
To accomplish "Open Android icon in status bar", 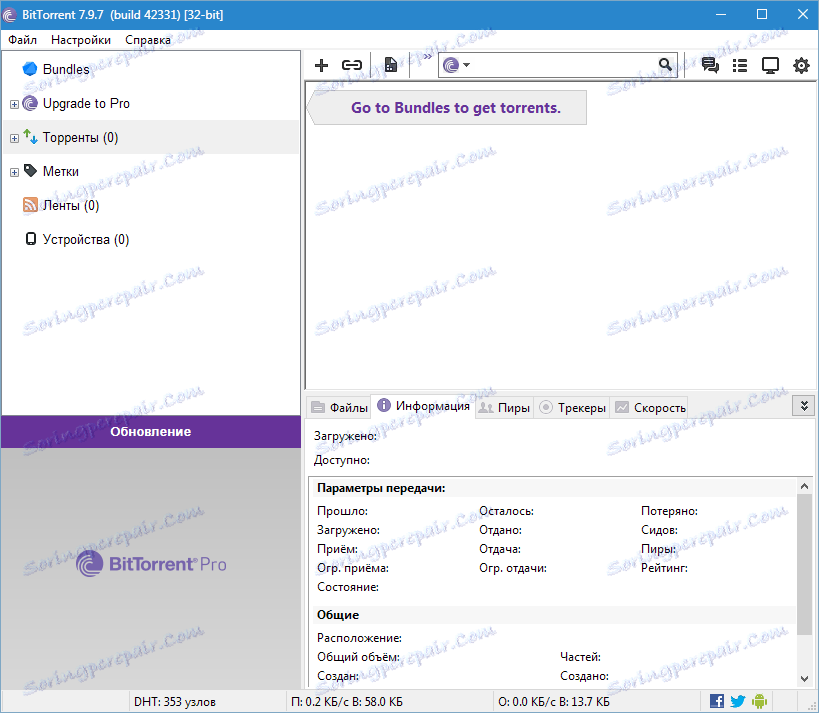I will 759,701.
